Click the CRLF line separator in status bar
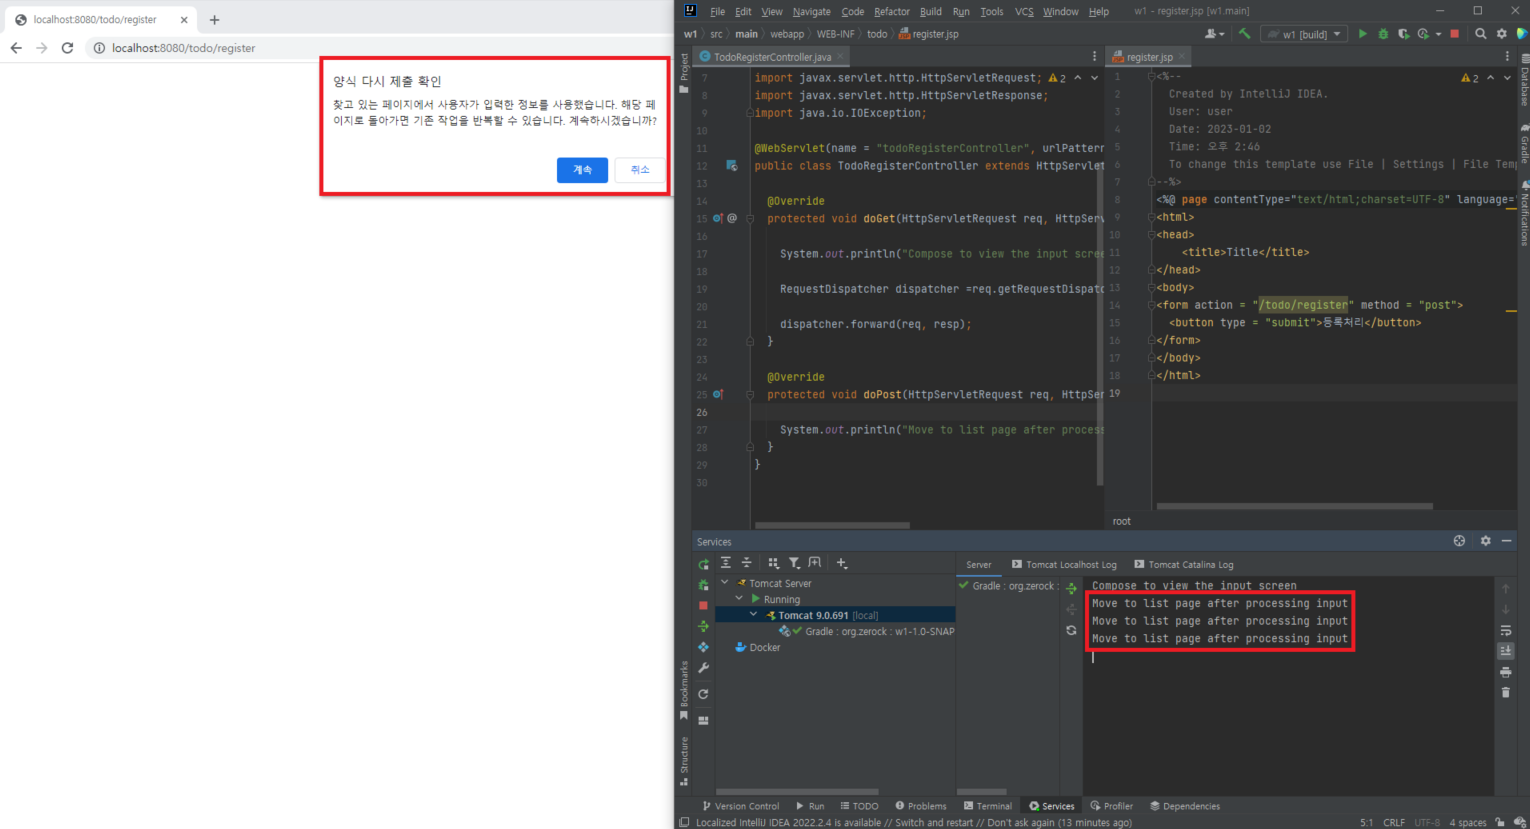The image size is (1530, 829). [1394, 822]
